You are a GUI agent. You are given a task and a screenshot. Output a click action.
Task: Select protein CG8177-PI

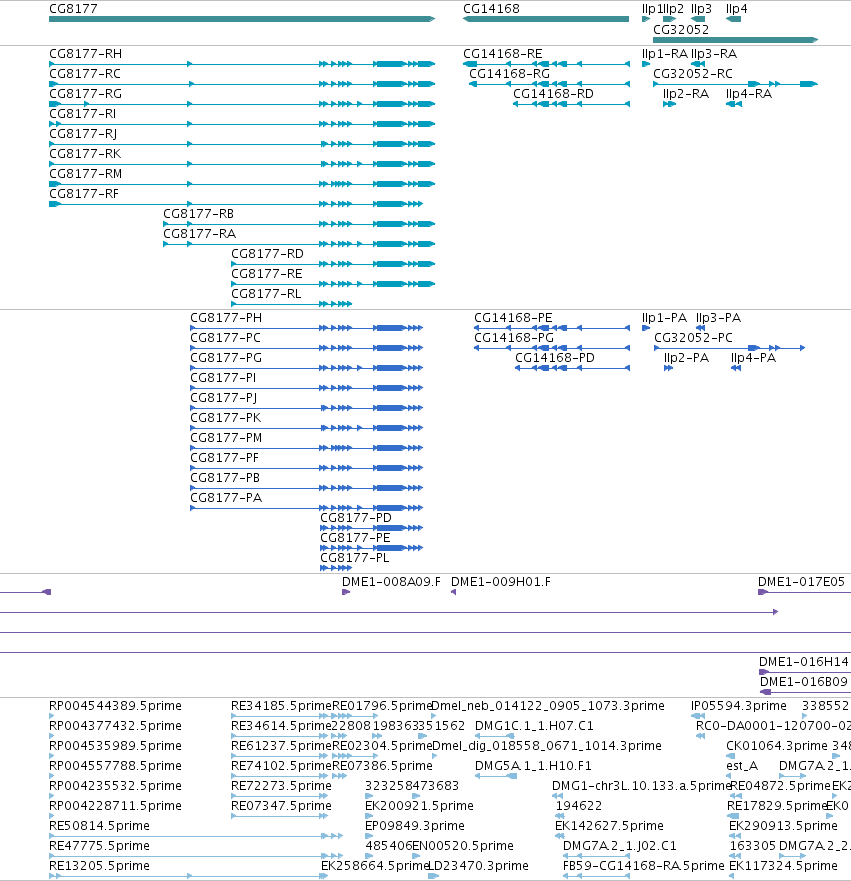tap(307, 388)
